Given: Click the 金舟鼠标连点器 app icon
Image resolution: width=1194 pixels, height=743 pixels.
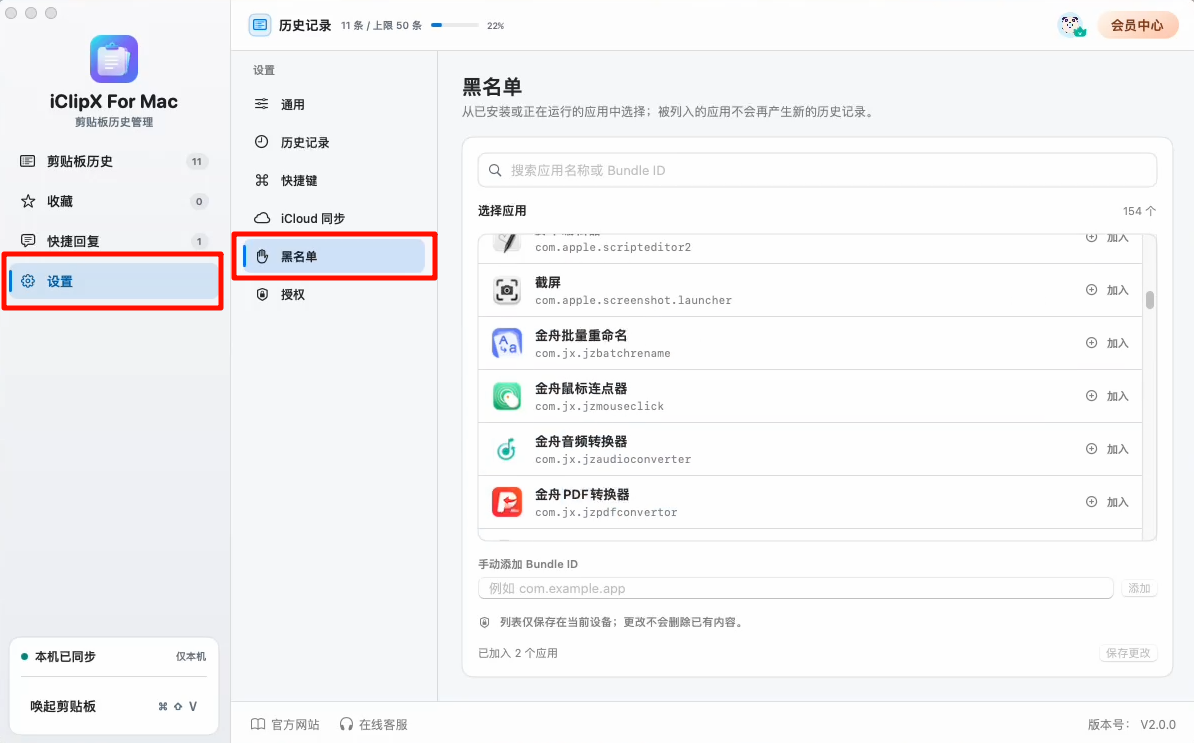Looking at the screenshot, I should coord(507,396).
